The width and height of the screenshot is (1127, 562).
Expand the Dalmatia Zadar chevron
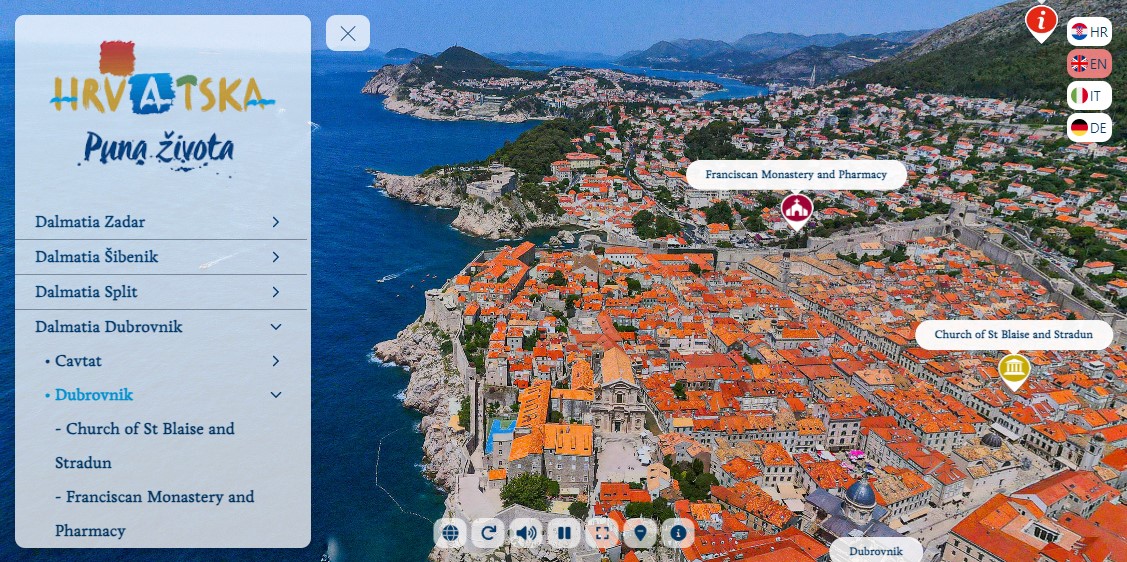(x=275, y=222)
